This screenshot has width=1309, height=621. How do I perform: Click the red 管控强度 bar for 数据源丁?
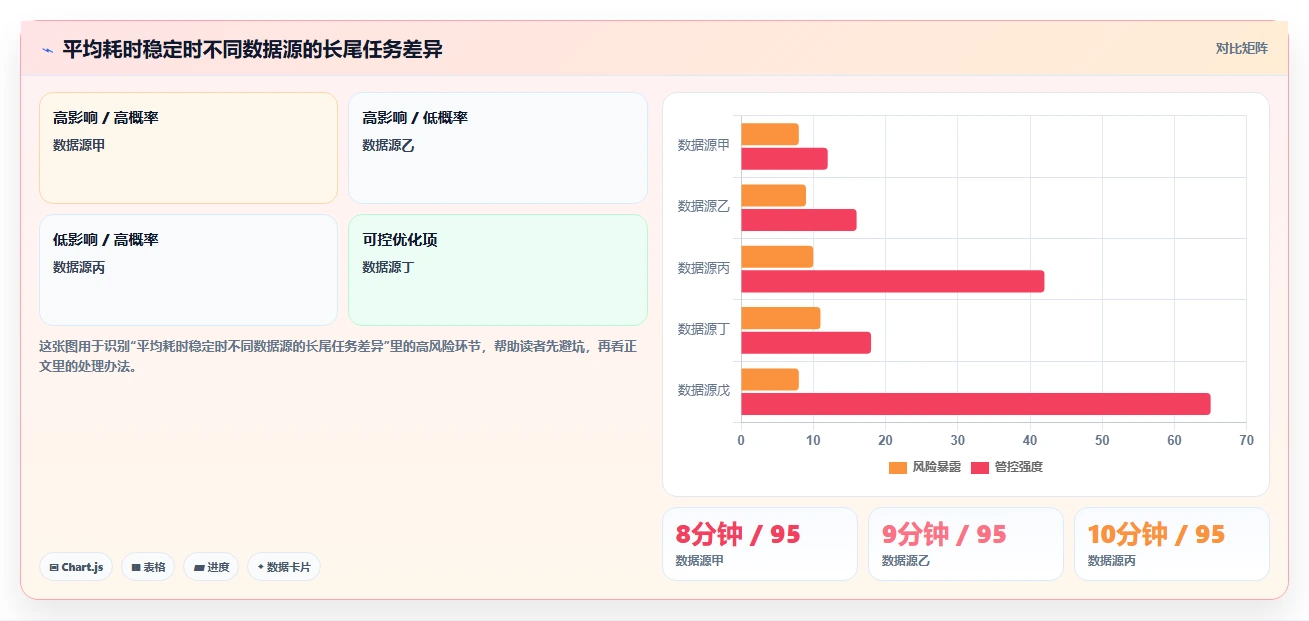point(805,343)
